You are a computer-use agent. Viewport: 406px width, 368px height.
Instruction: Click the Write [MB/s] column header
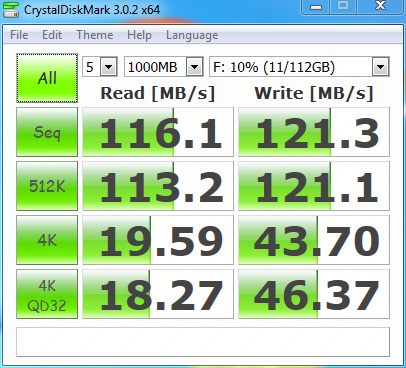(314, 93)
